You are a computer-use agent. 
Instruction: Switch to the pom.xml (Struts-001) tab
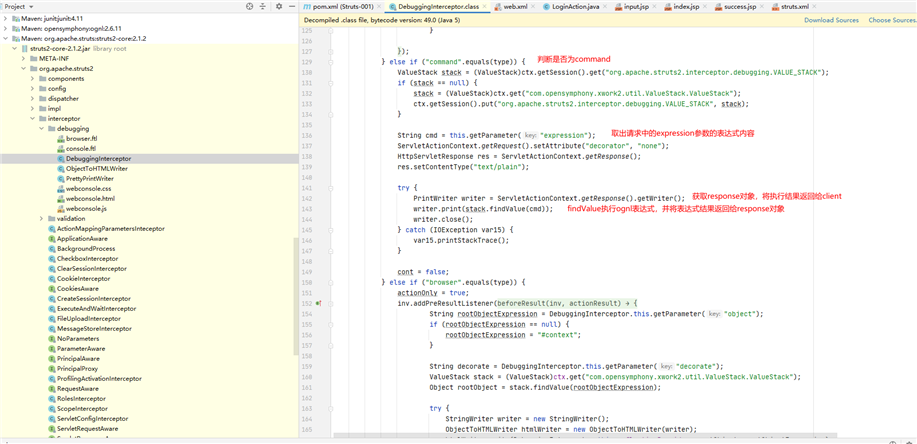(x=342, y=6)
